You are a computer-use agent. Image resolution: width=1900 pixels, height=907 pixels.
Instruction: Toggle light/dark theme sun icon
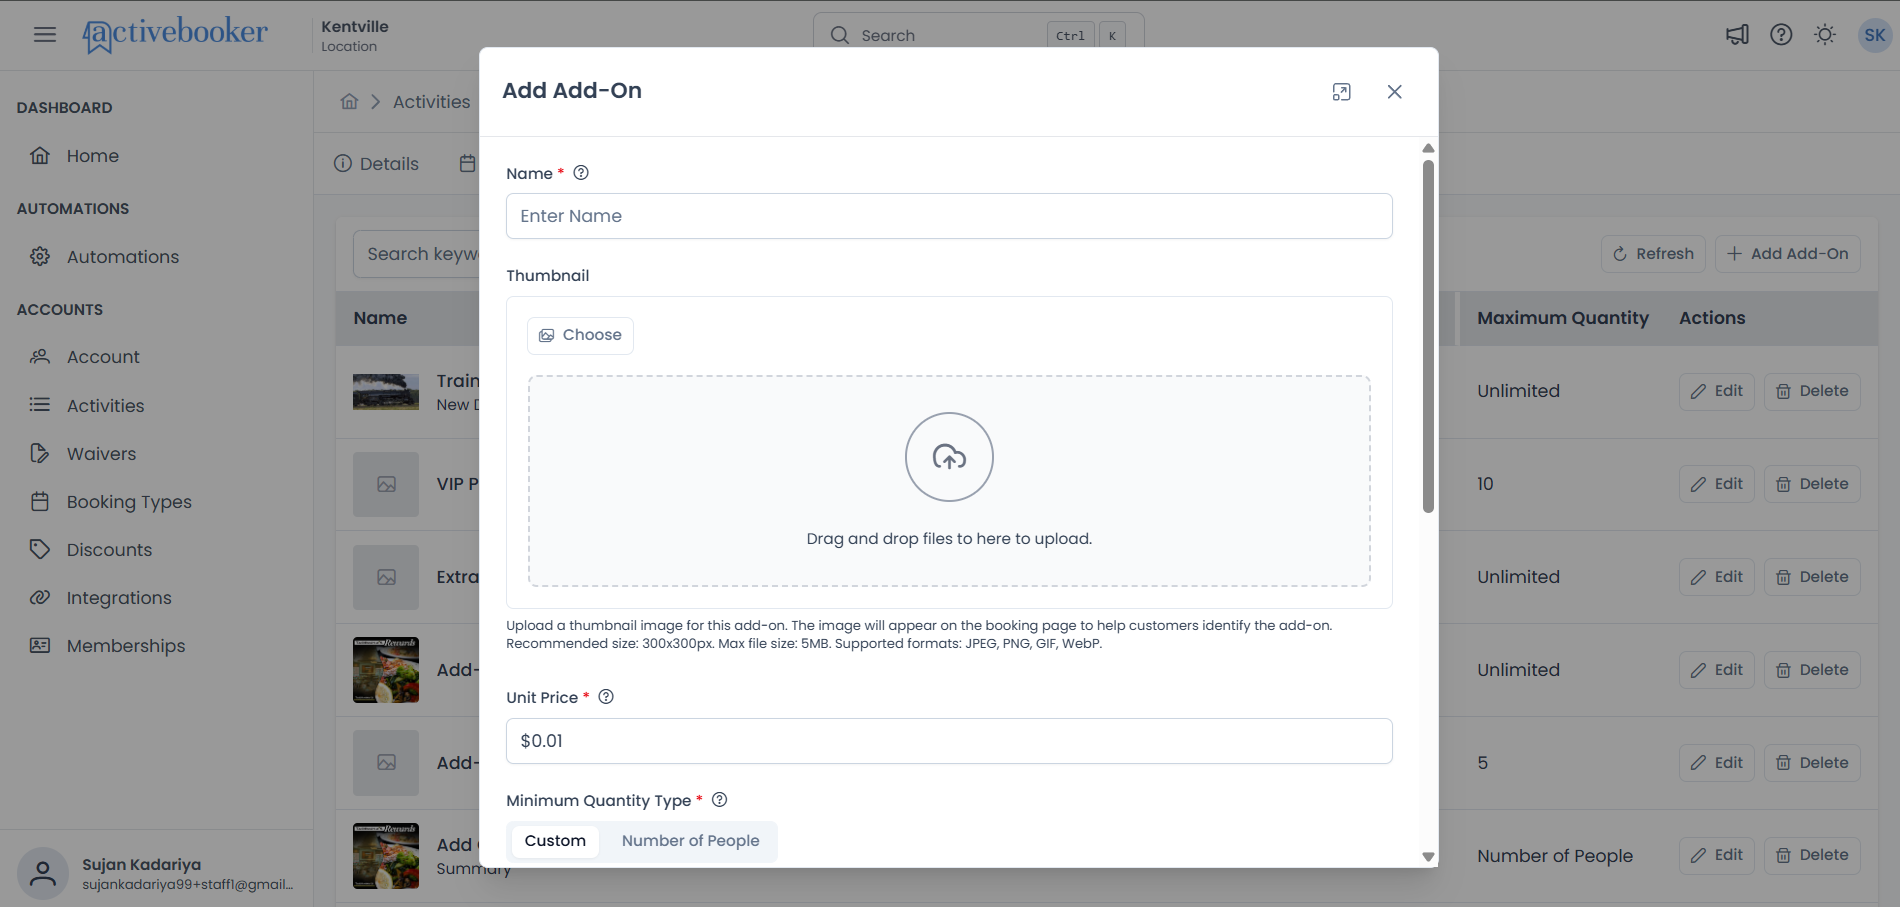click(x=1825, y=35)
